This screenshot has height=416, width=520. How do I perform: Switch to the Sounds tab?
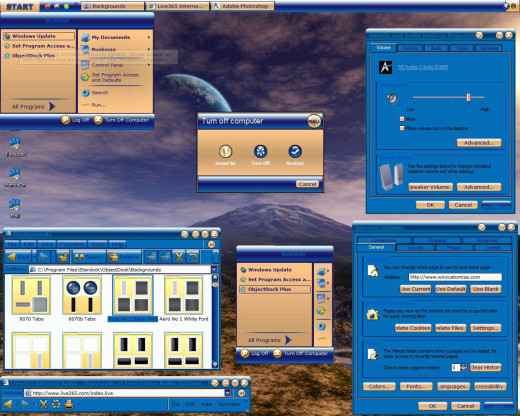(410, 48)
